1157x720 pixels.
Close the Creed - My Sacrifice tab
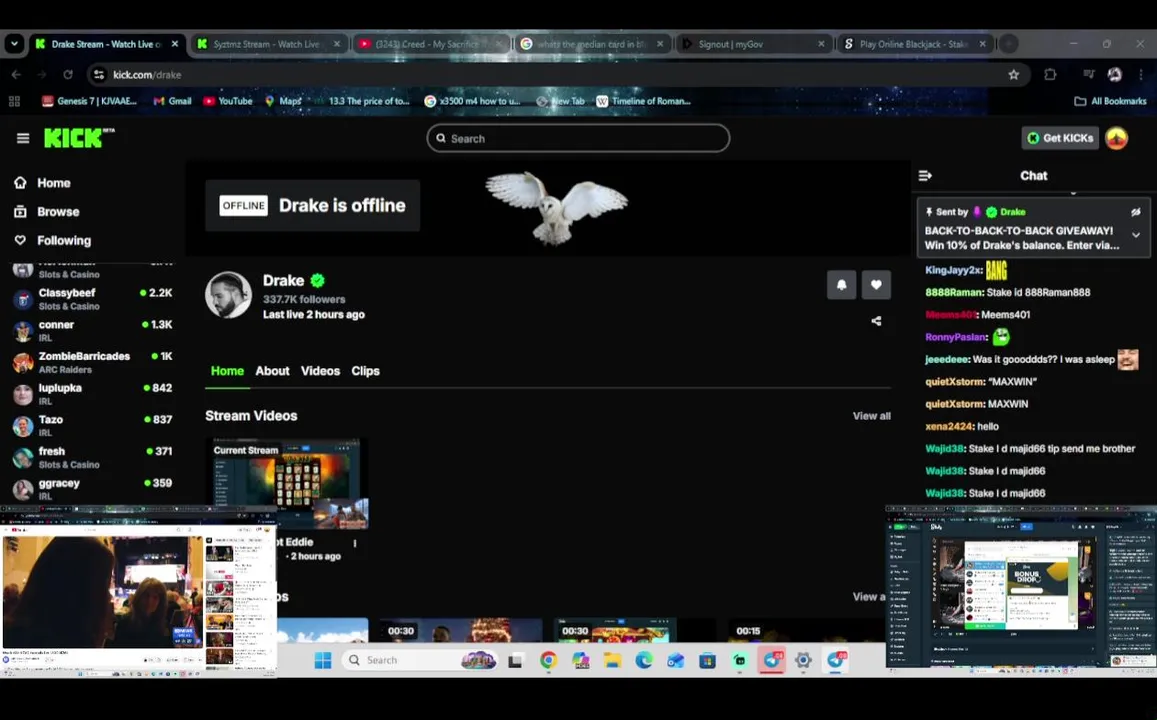click(x=499, y=44)
